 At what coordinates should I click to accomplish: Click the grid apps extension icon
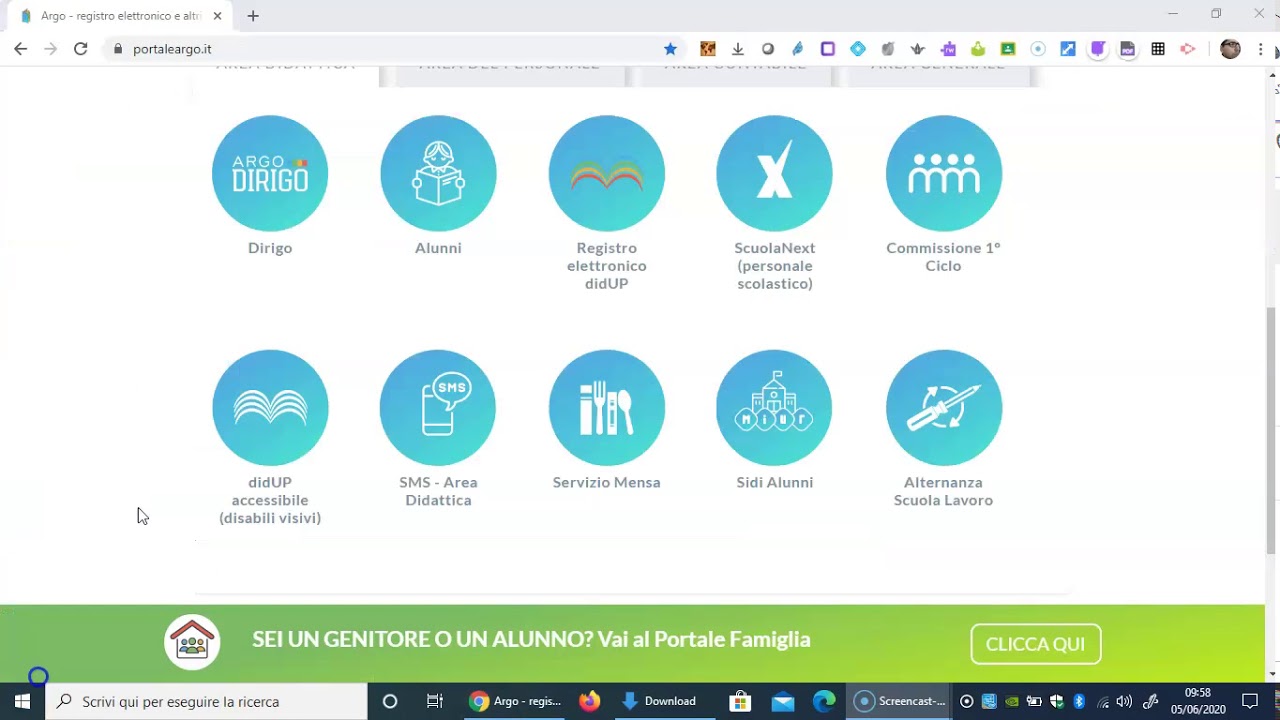pyautogui.click(x=1158, y=49)
